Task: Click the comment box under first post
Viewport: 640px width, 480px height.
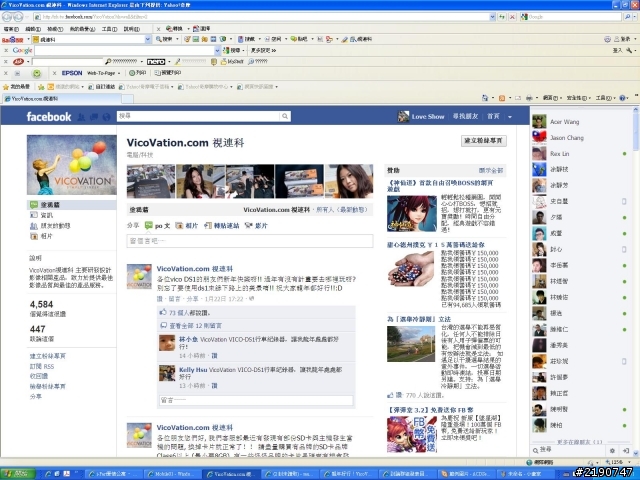Action: pos(256,400)
